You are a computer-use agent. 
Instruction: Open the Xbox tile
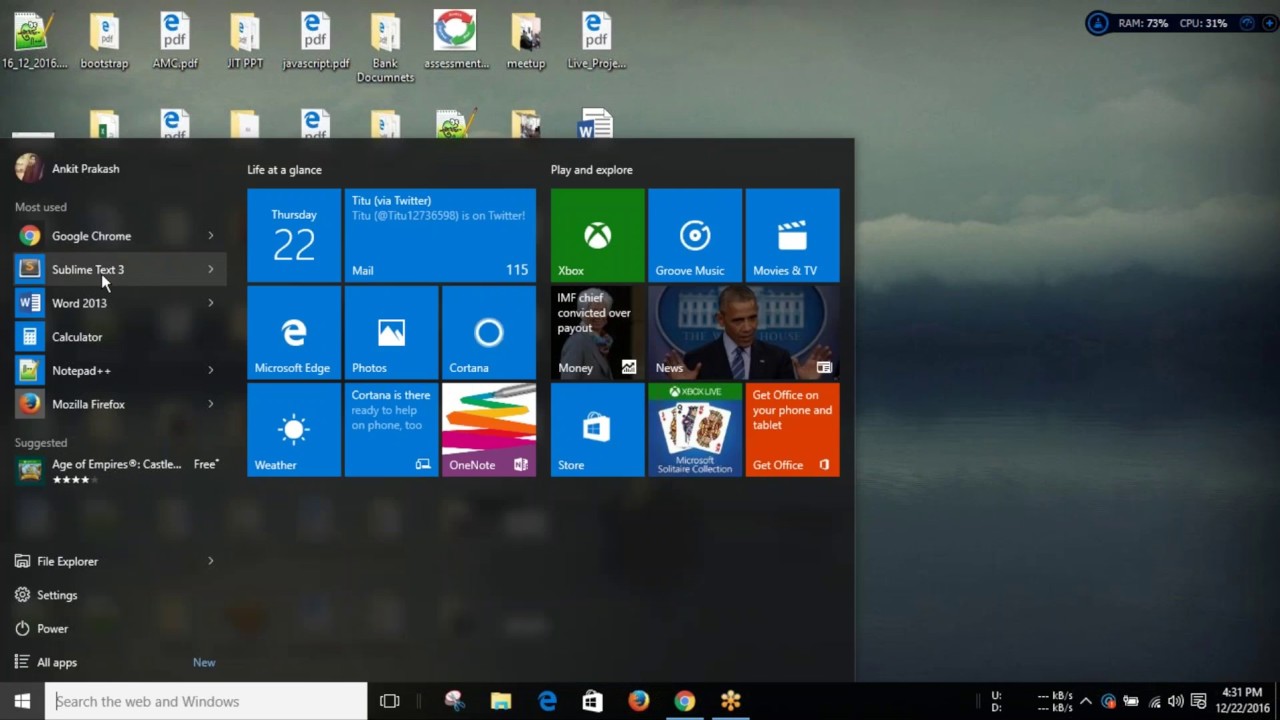click(597, 235)
